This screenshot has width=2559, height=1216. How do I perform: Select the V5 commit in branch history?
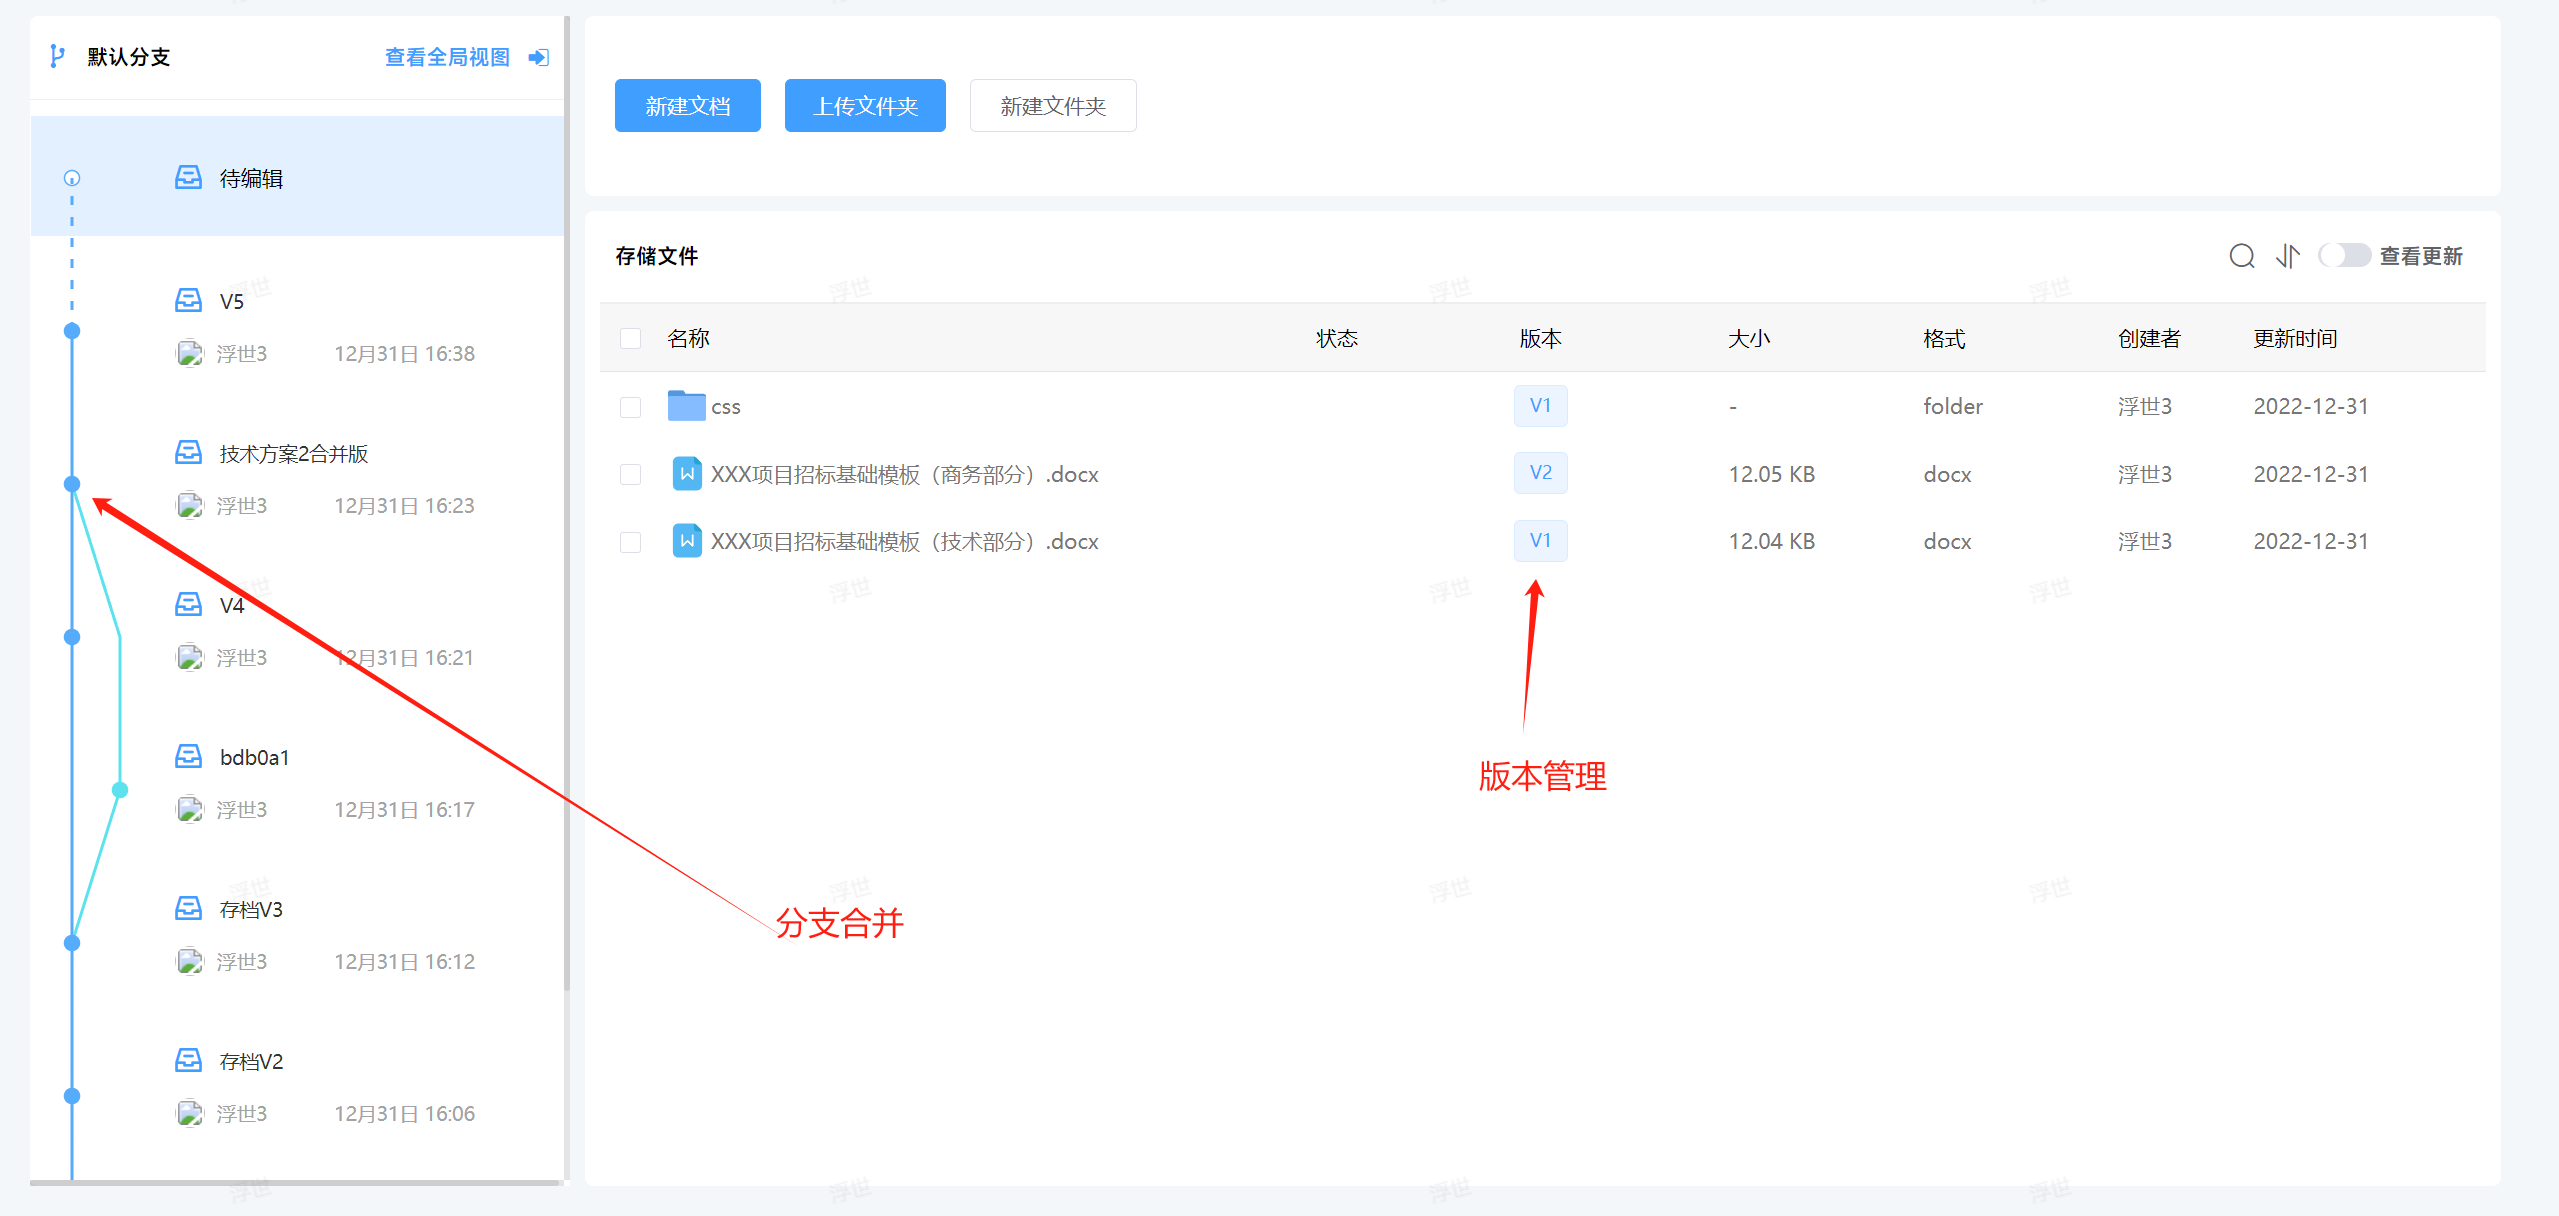(x=232, y=301)
